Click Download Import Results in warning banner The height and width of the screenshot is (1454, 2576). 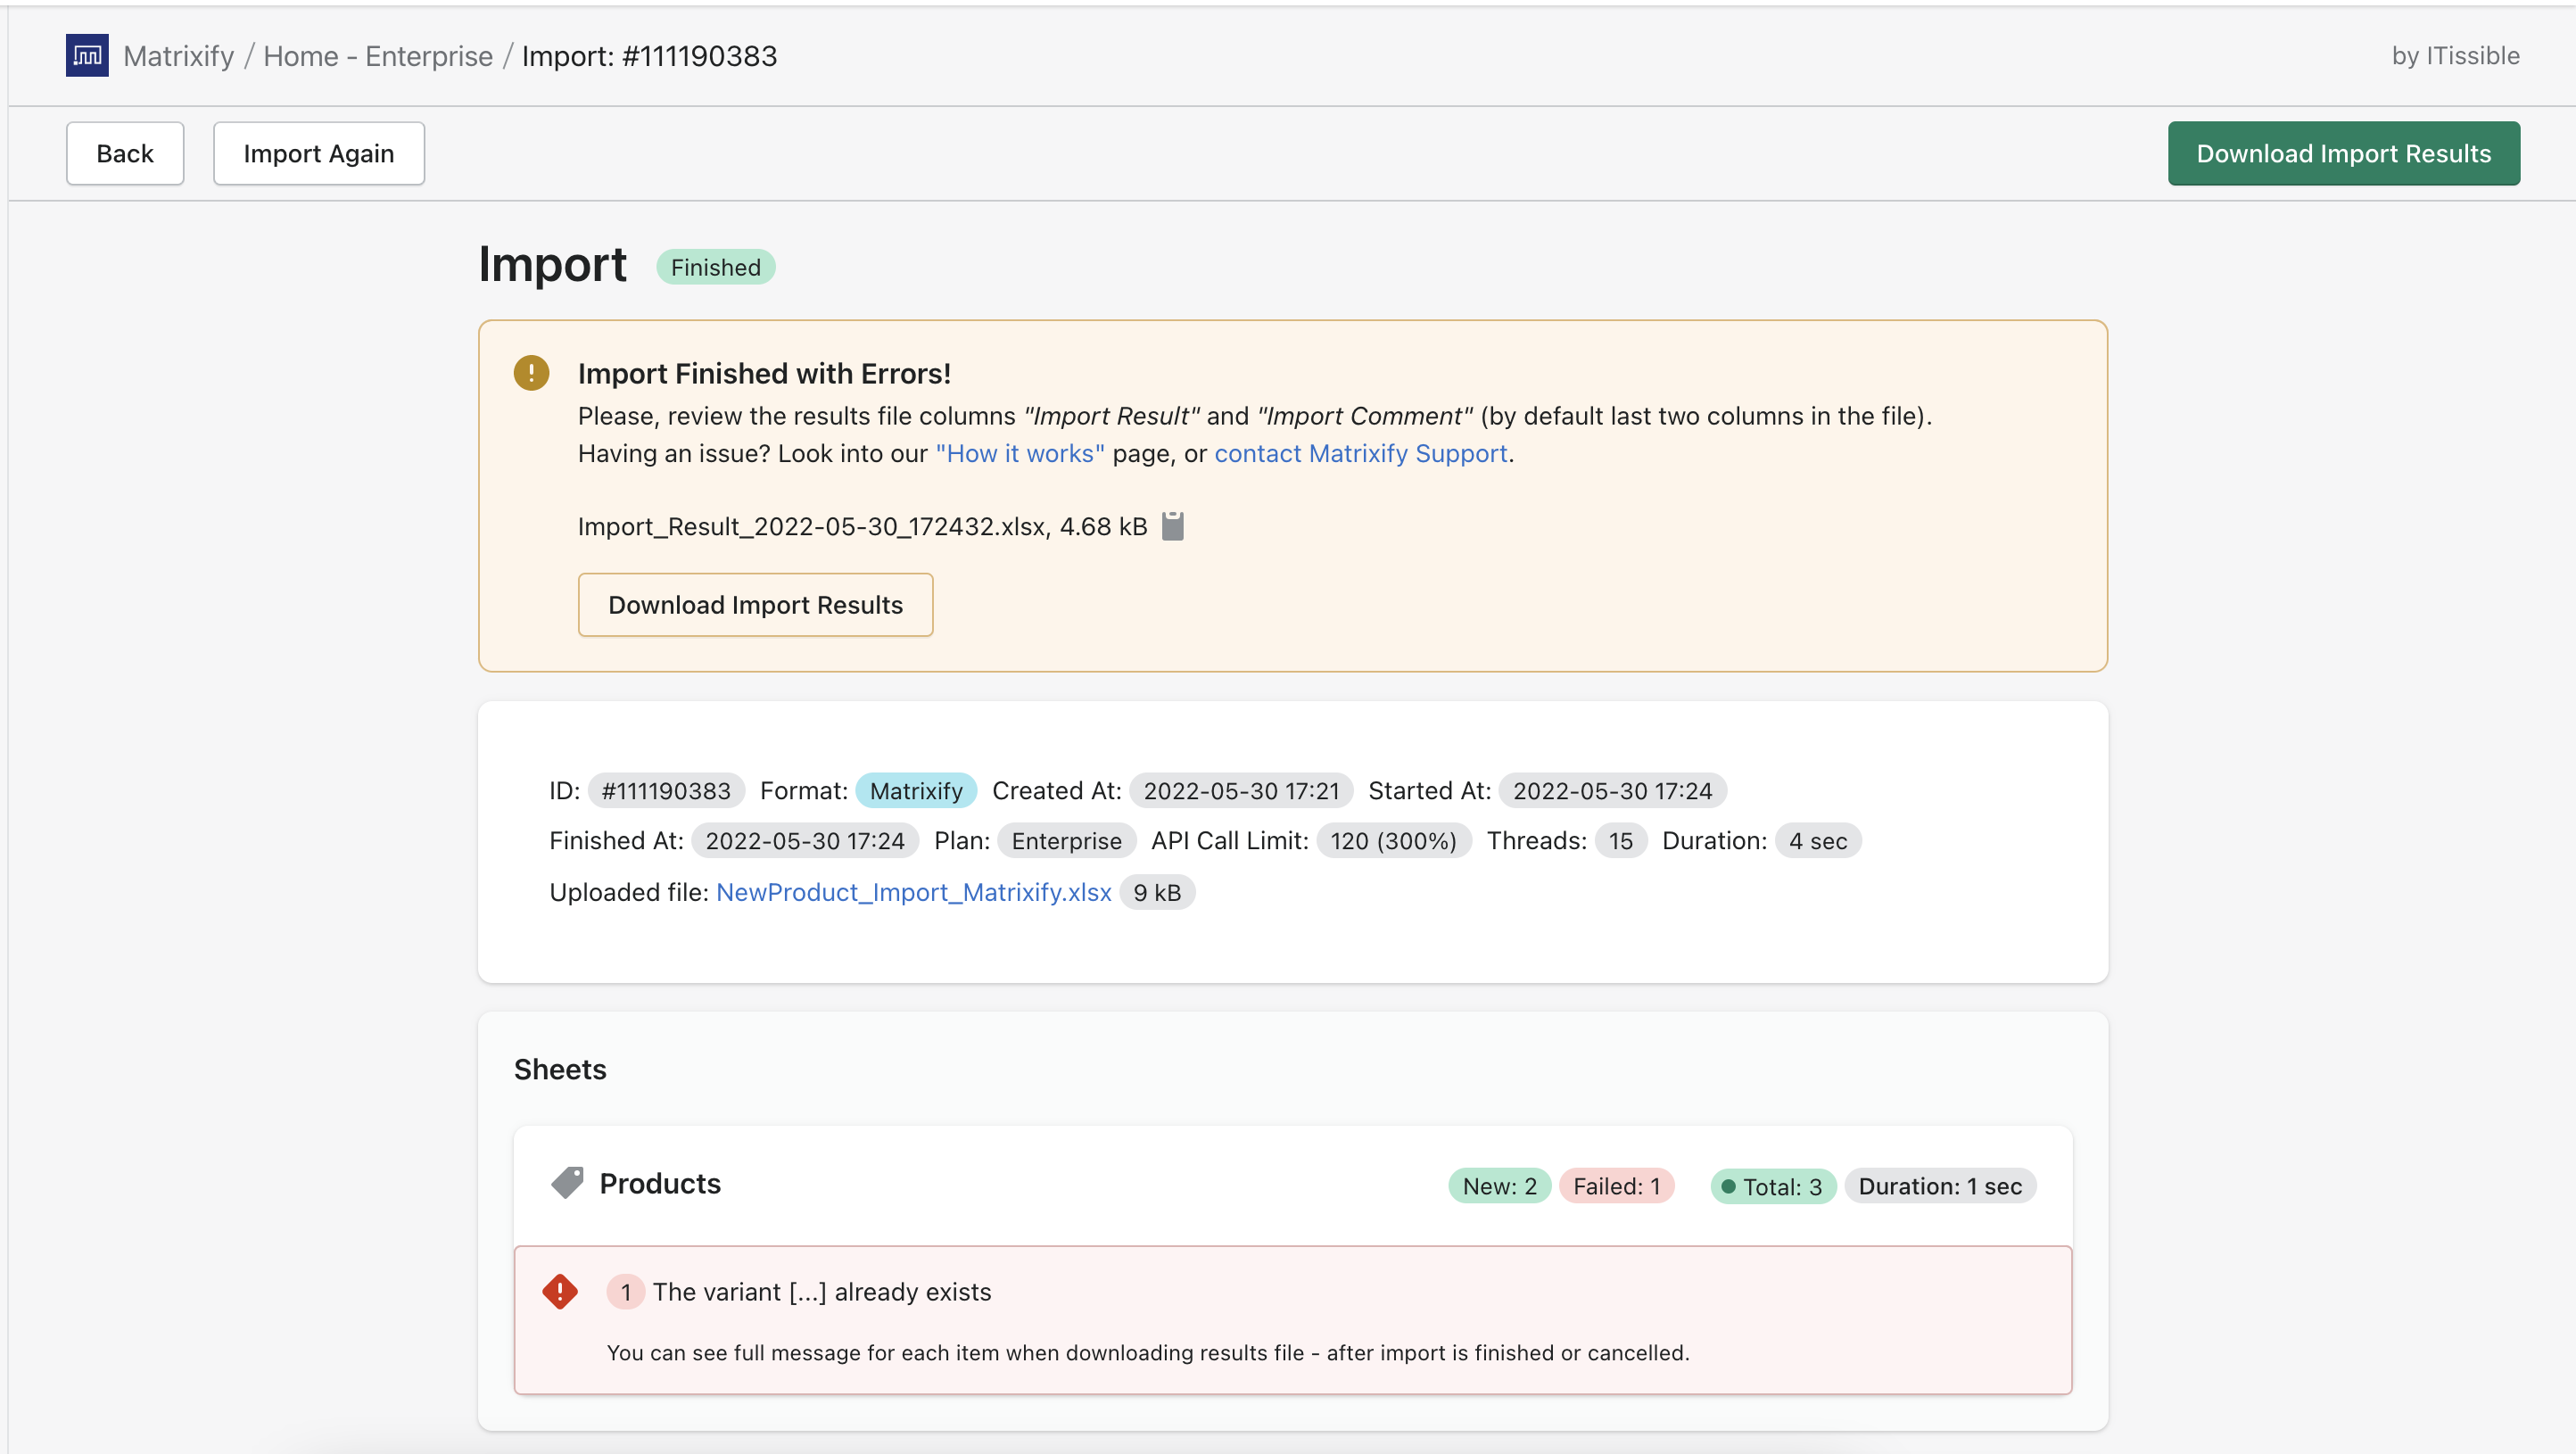[755, 605]
